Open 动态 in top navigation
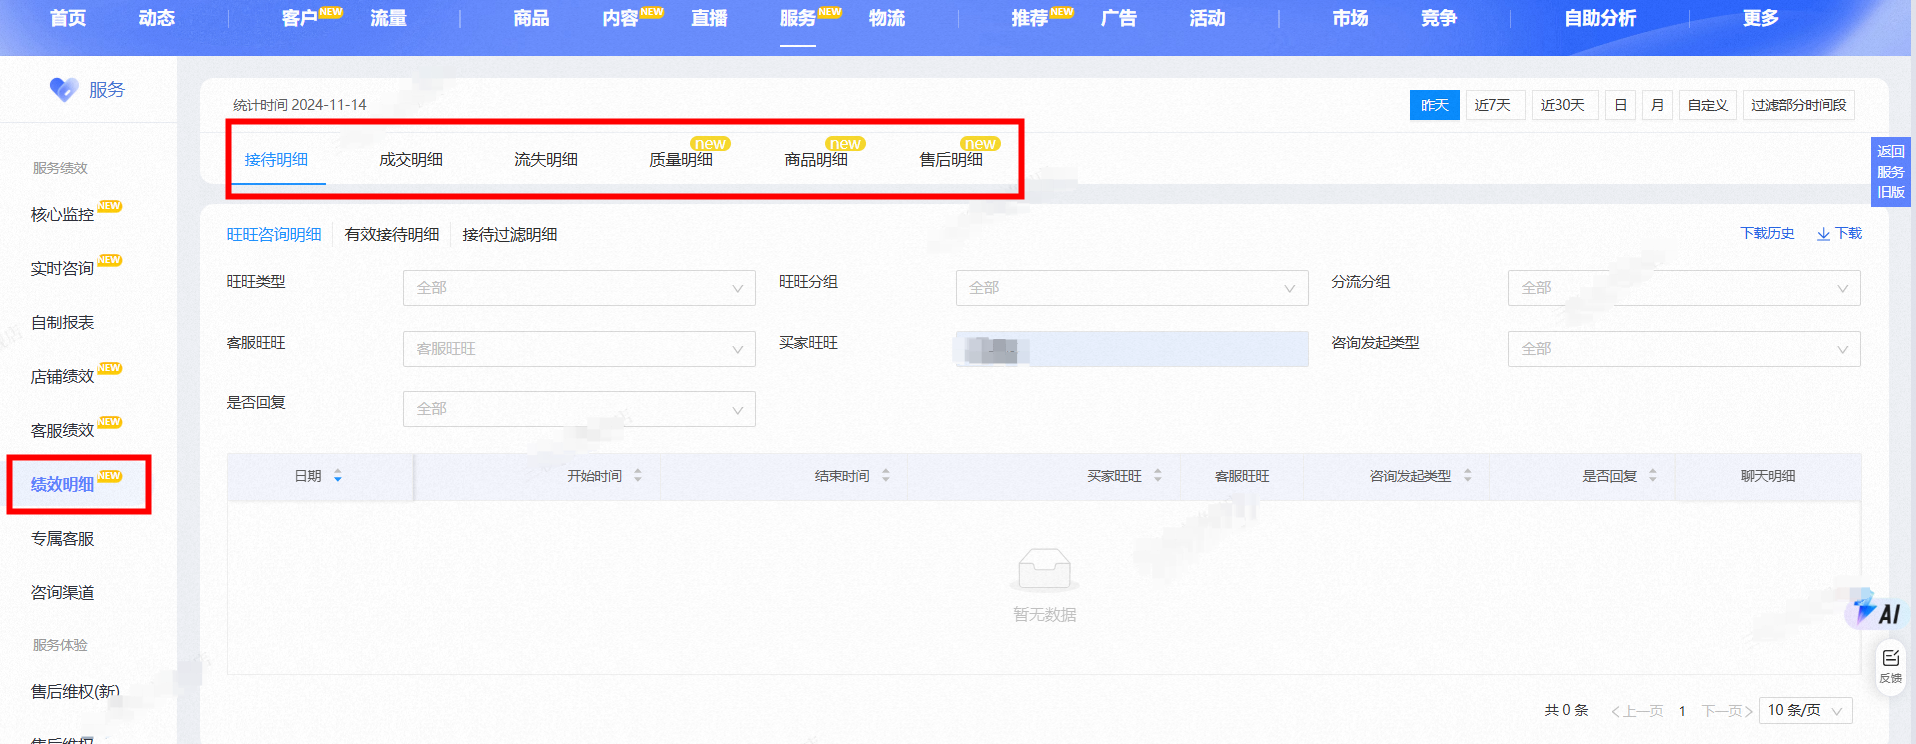This screenshot has width=1916, height=744. coord(157,18)
